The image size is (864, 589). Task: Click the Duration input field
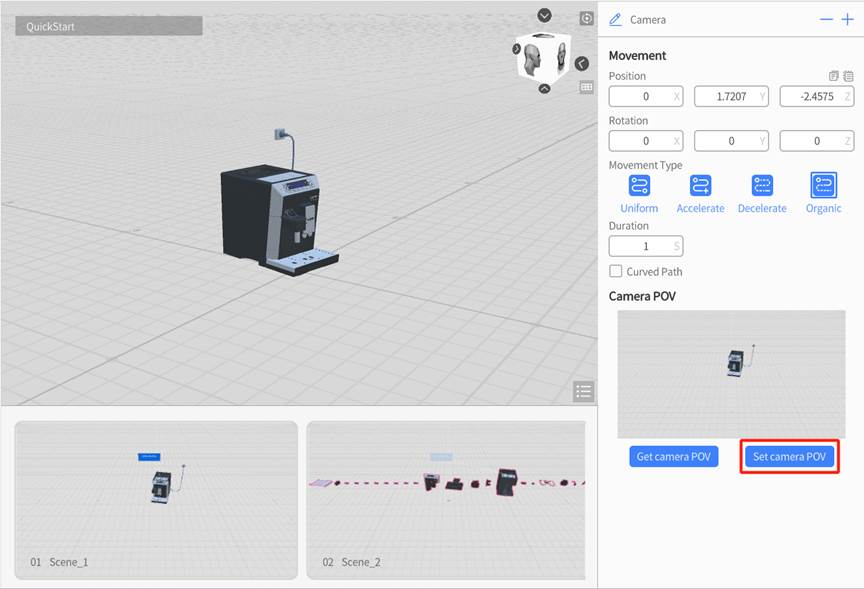coord(645,246)
